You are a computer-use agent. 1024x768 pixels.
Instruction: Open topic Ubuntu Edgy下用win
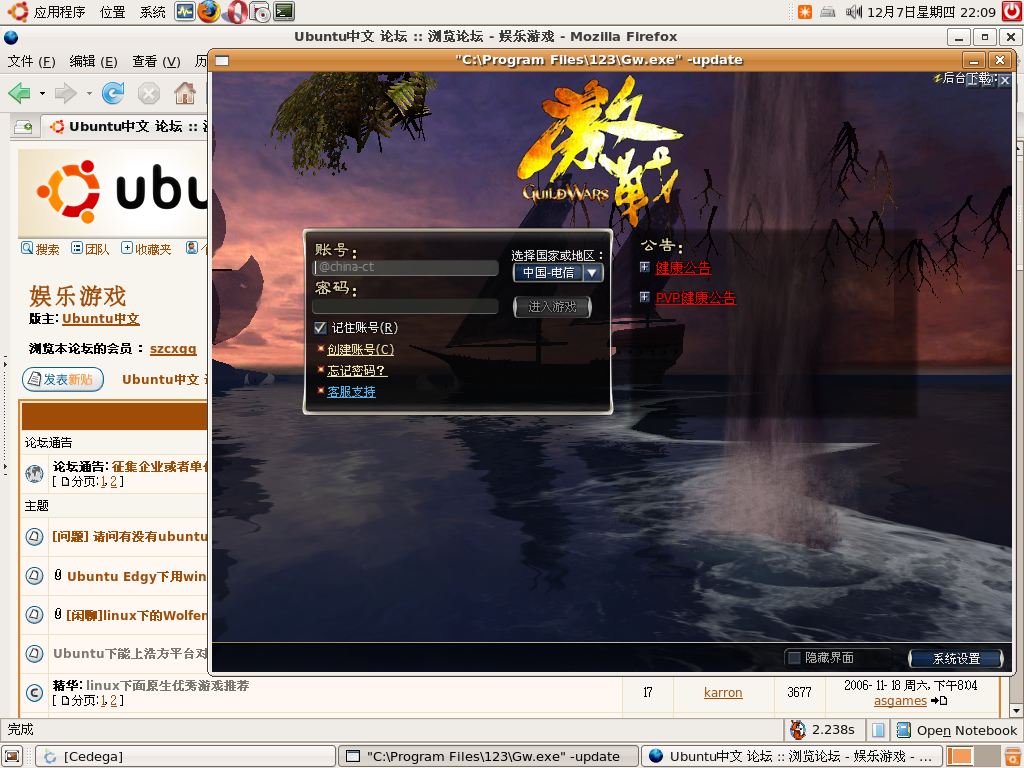(136, 576)
